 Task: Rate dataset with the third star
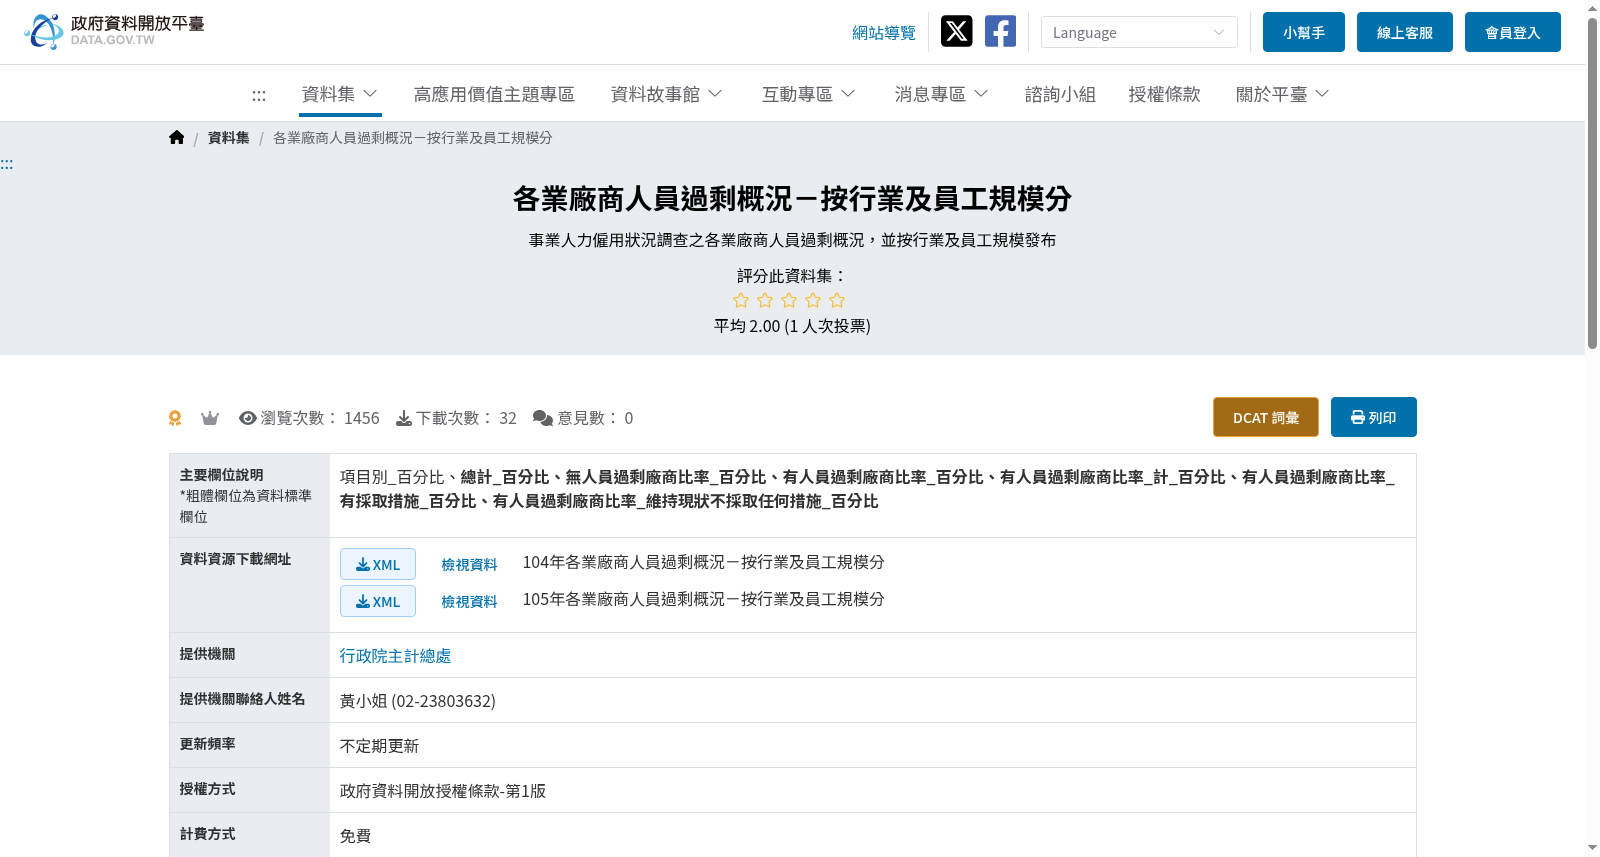point(789,300)
